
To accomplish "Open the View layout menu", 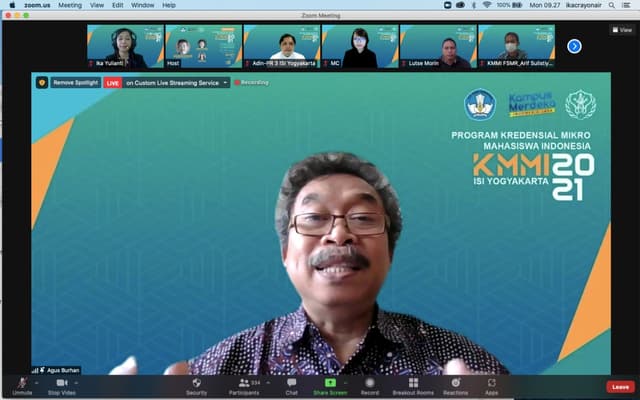I will 622,30.
